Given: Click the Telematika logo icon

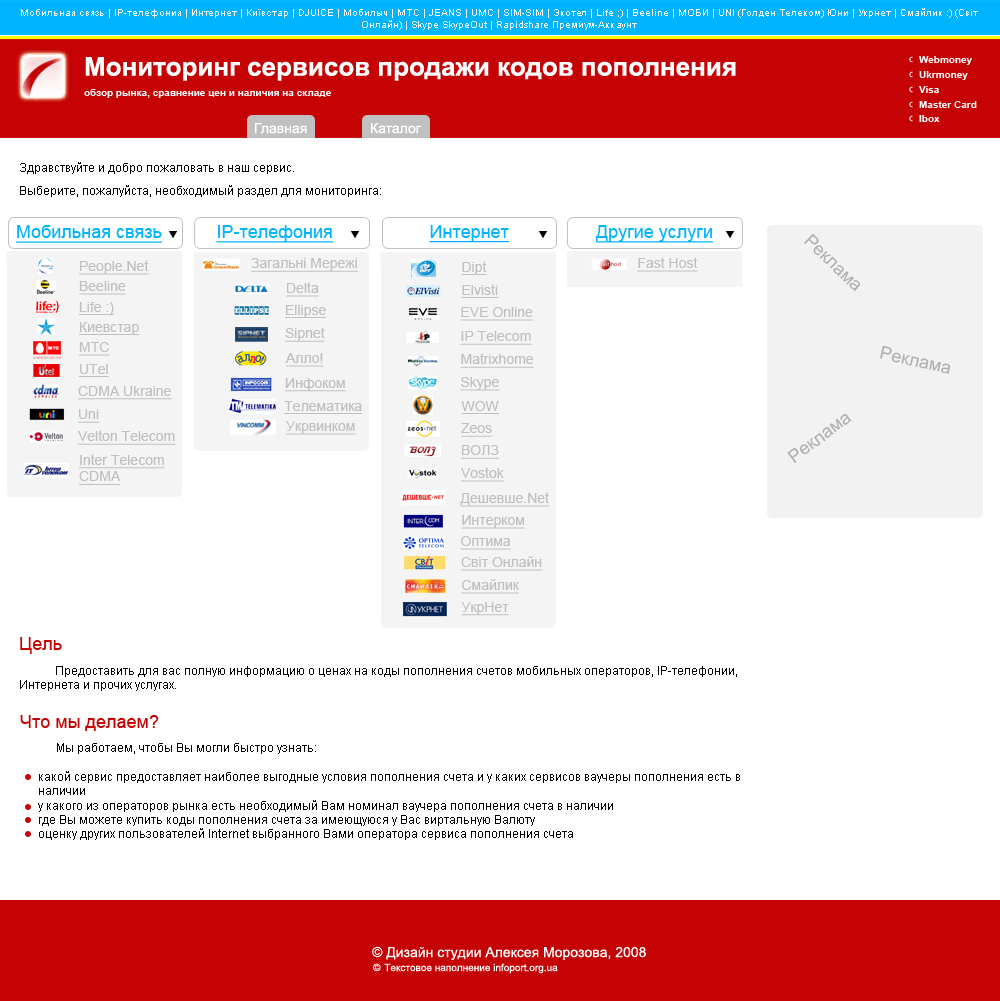Looking at the screenshot, I should 252,406.
